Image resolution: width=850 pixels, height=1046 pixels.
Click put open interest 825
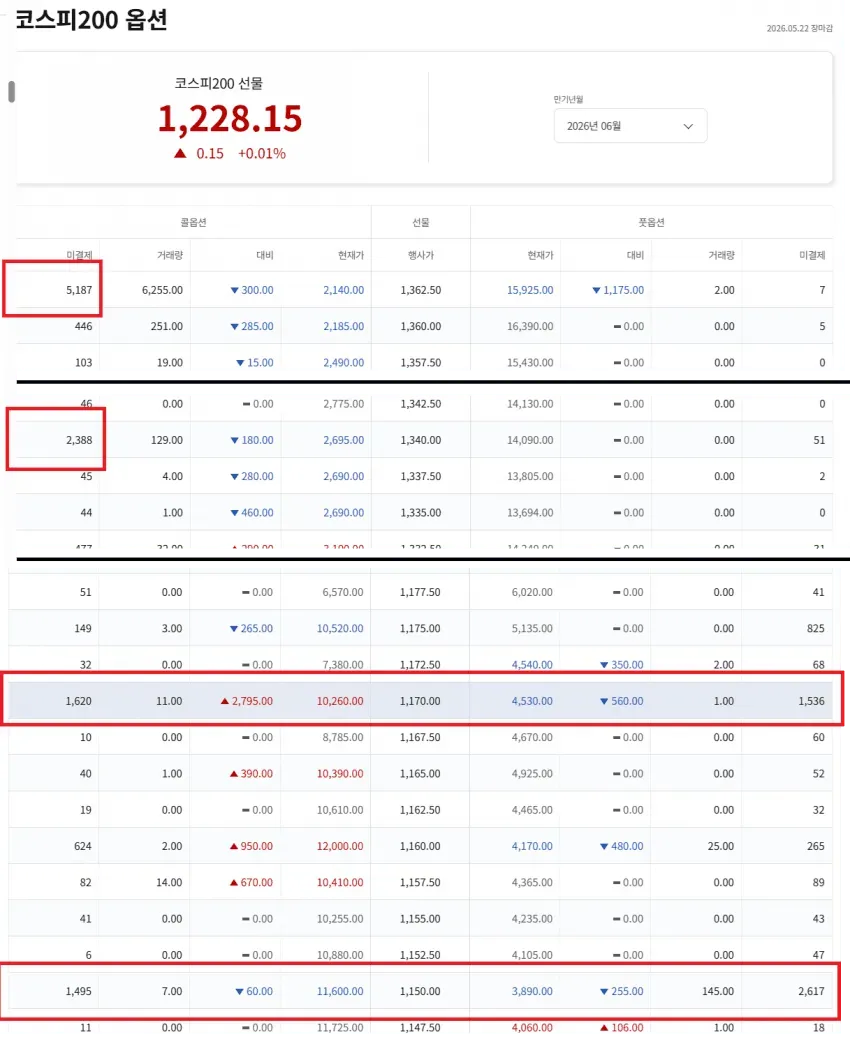coord(815,628)
